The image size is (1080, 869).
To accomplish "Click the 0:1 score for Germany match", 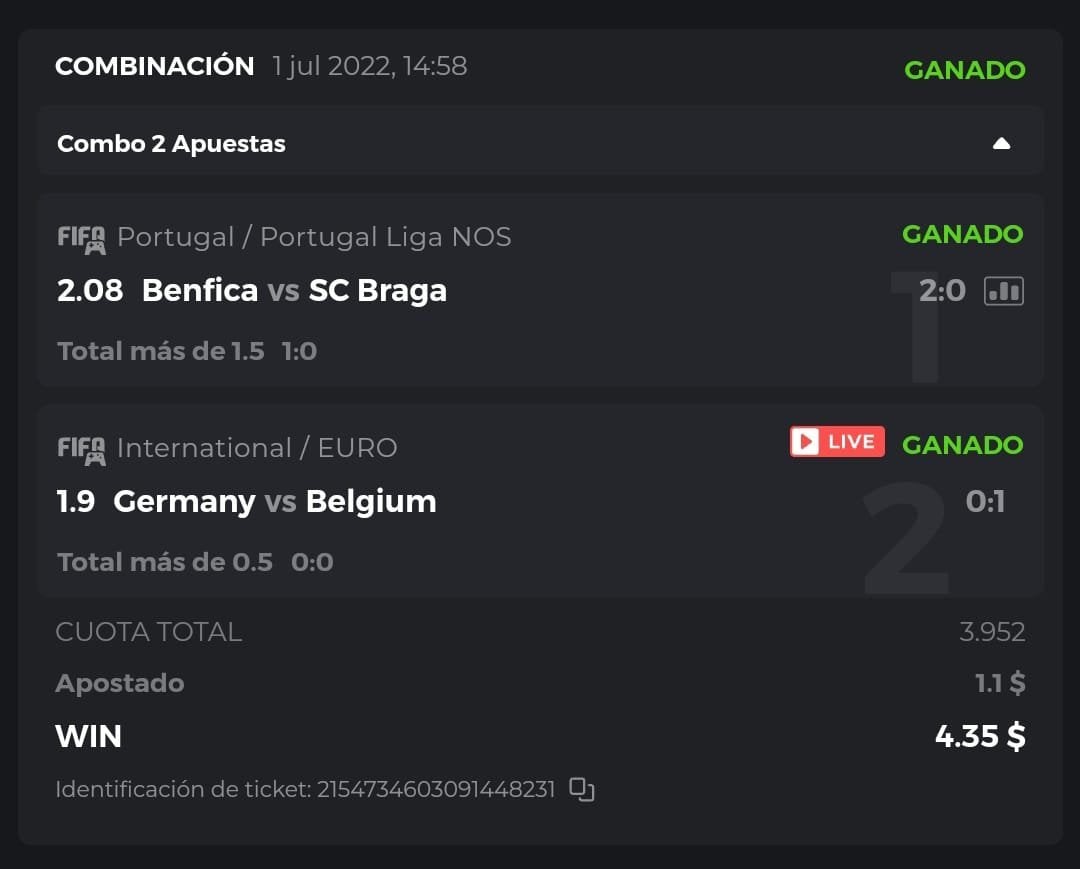I will (x=985, y=501).
